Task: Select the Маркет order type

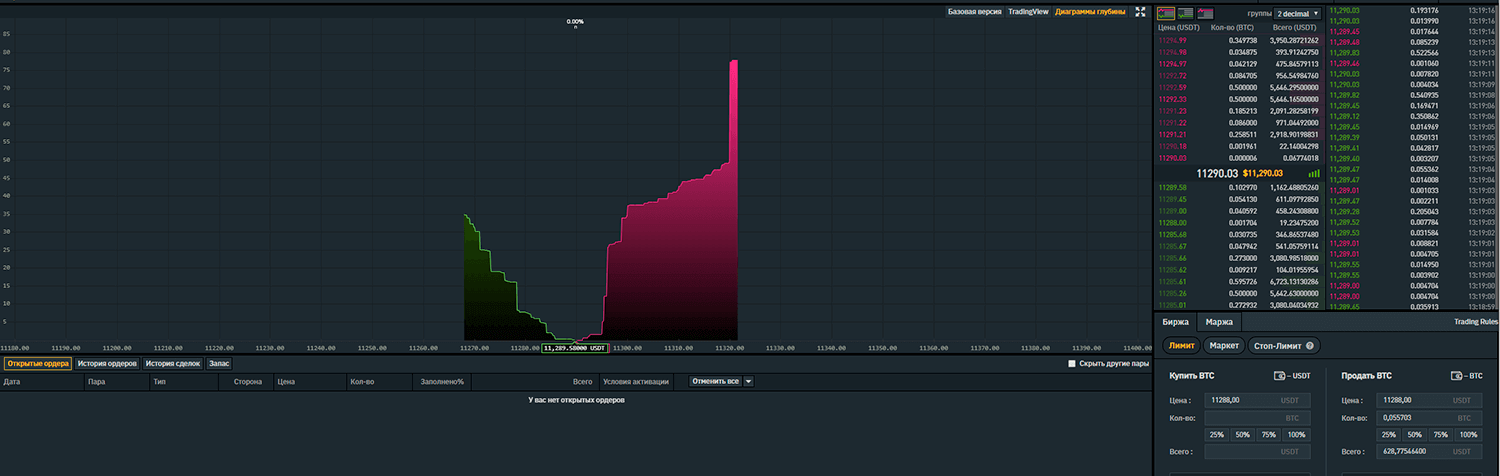Action: [x=1222, y=345]
